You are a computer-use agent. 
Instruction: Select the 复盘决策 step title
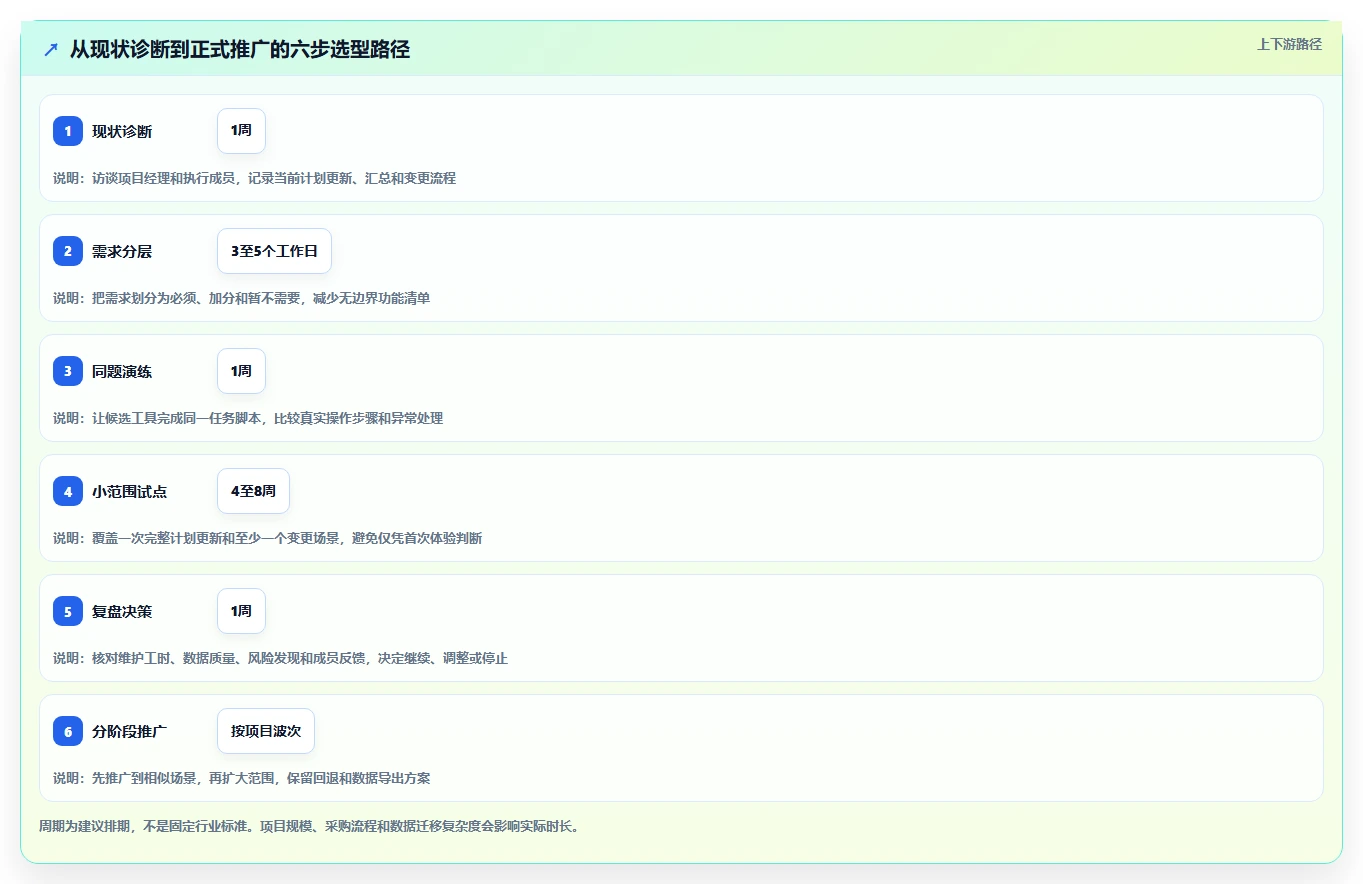[122, 611]
